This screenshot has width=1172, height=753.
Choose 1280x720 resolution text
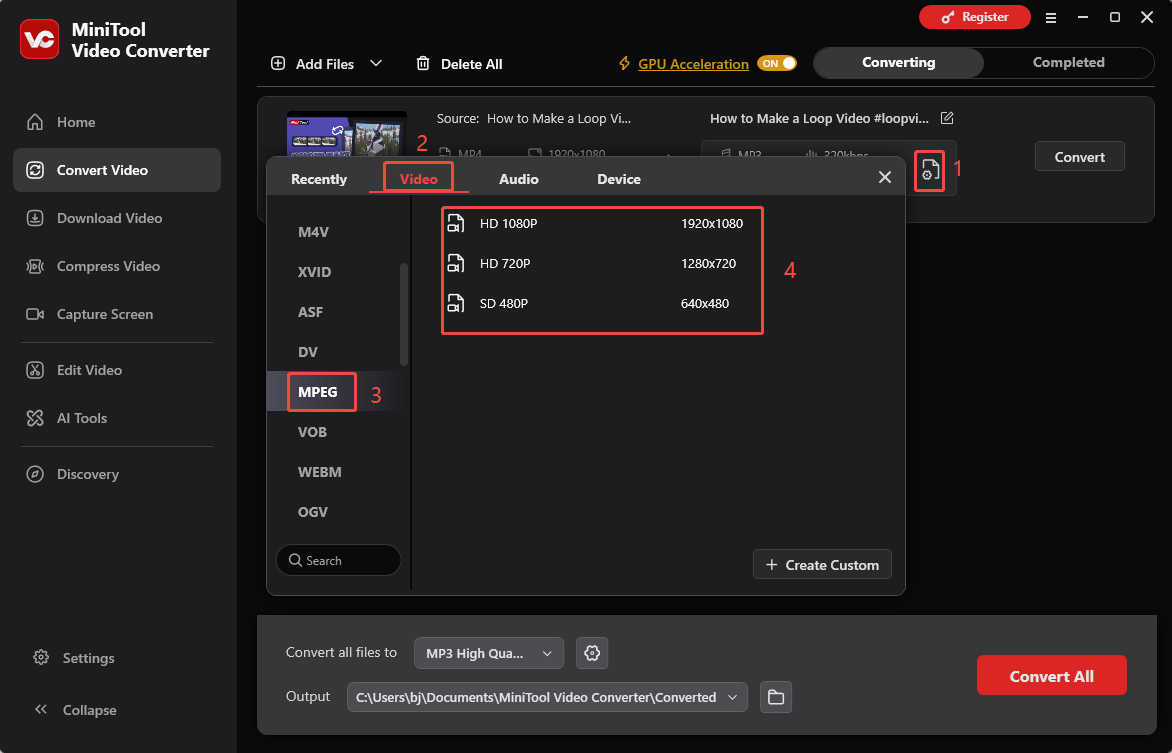click(x=708, y=263)
